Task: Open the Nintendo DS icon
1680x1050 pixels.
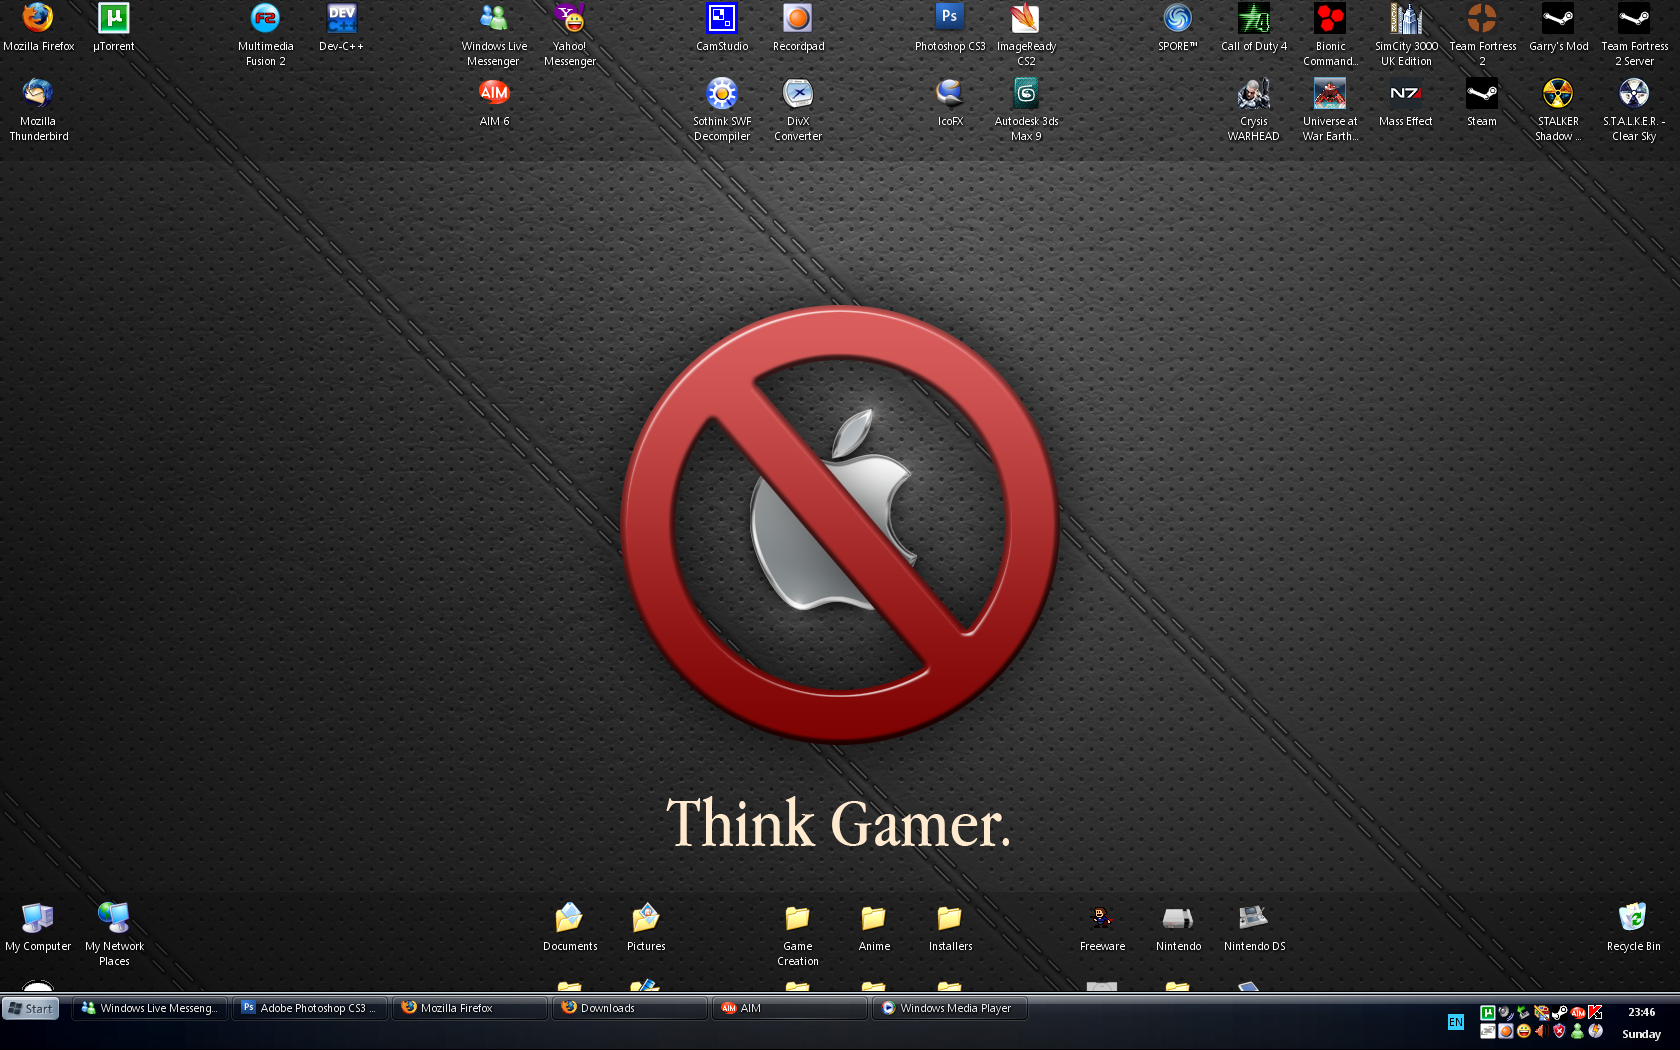Action: (x=1254, y=927)
